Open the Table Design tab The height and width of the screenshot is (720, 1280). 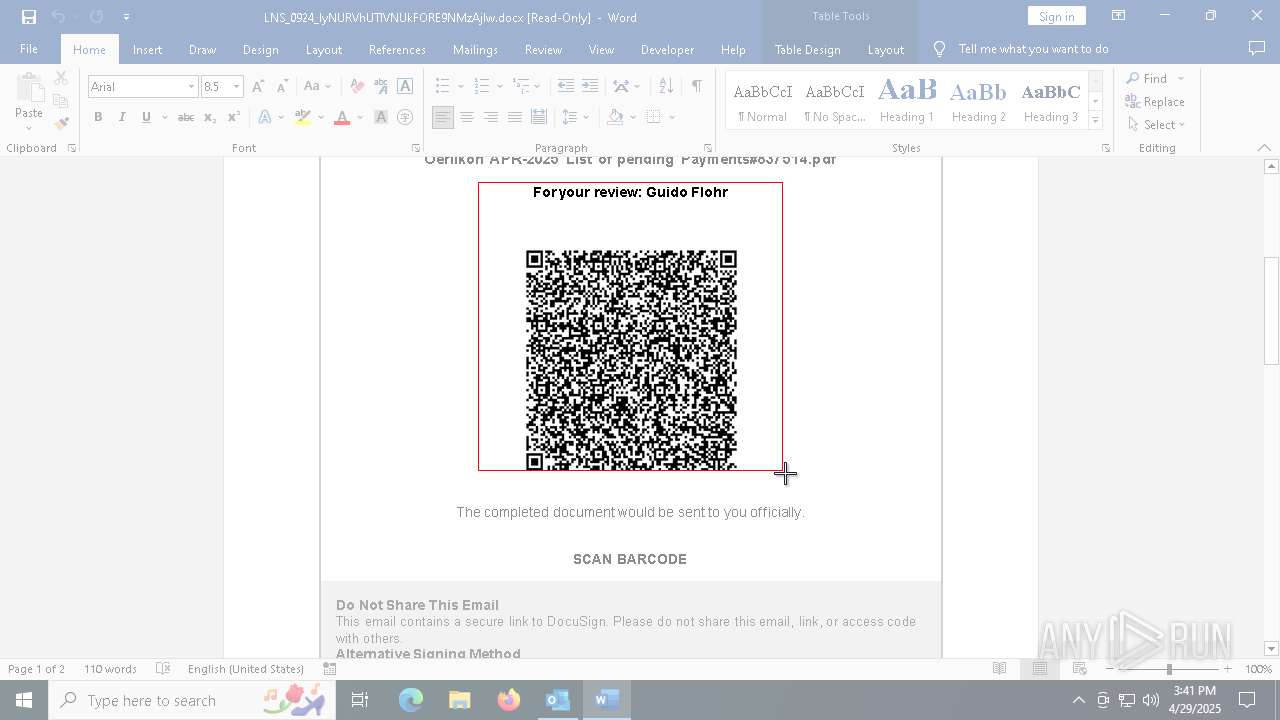click(807, 49)
